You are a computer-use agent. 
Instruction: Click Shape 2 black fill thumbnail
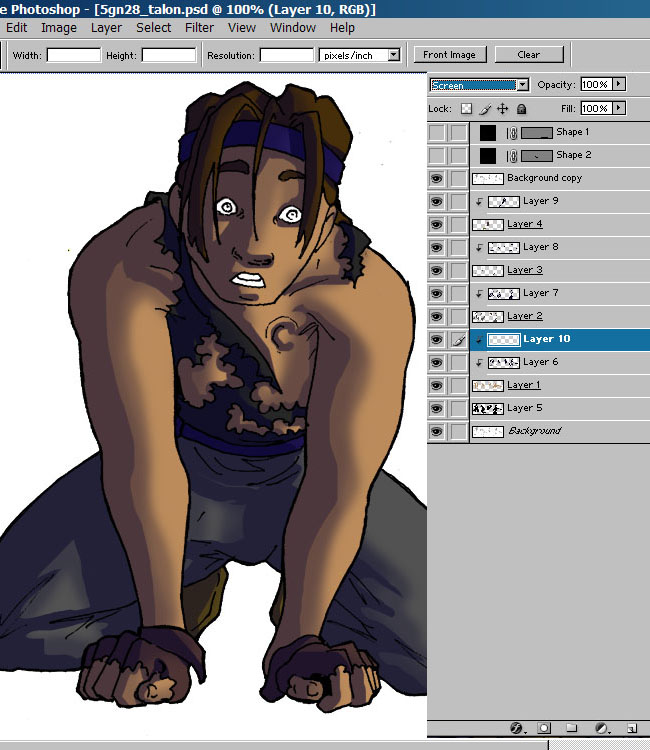coord(488,156)
